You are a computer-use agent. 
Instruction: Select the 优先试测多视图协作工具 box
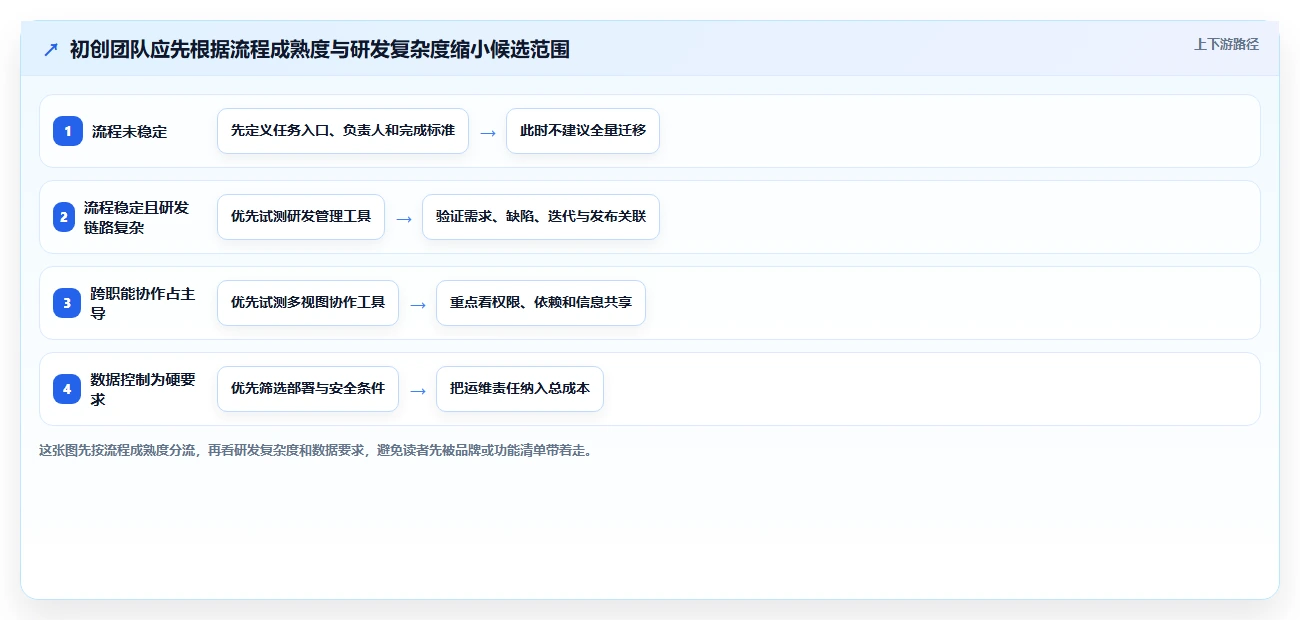point(308,303)
